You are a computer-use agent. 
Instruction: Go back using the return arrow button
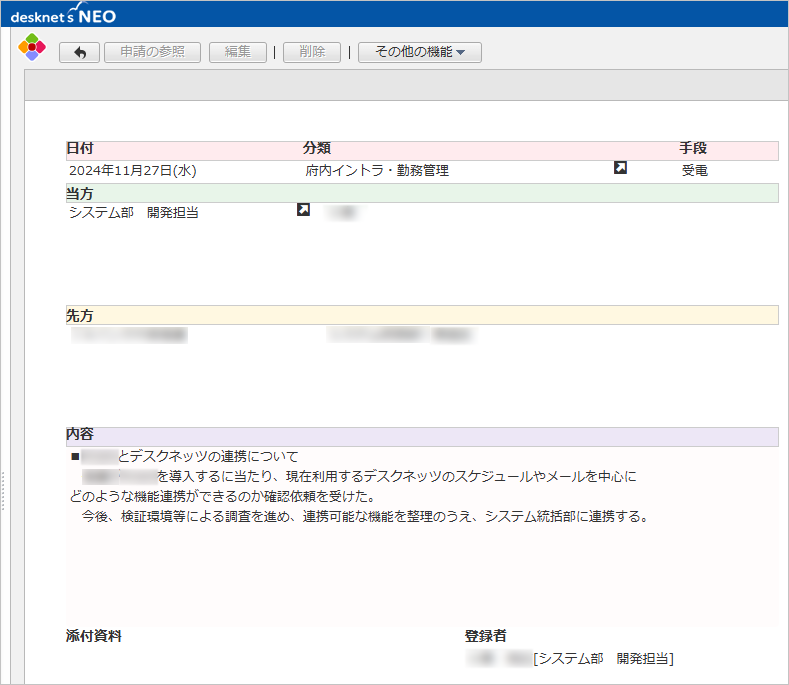pyautogui.click(x=80, y=52)
